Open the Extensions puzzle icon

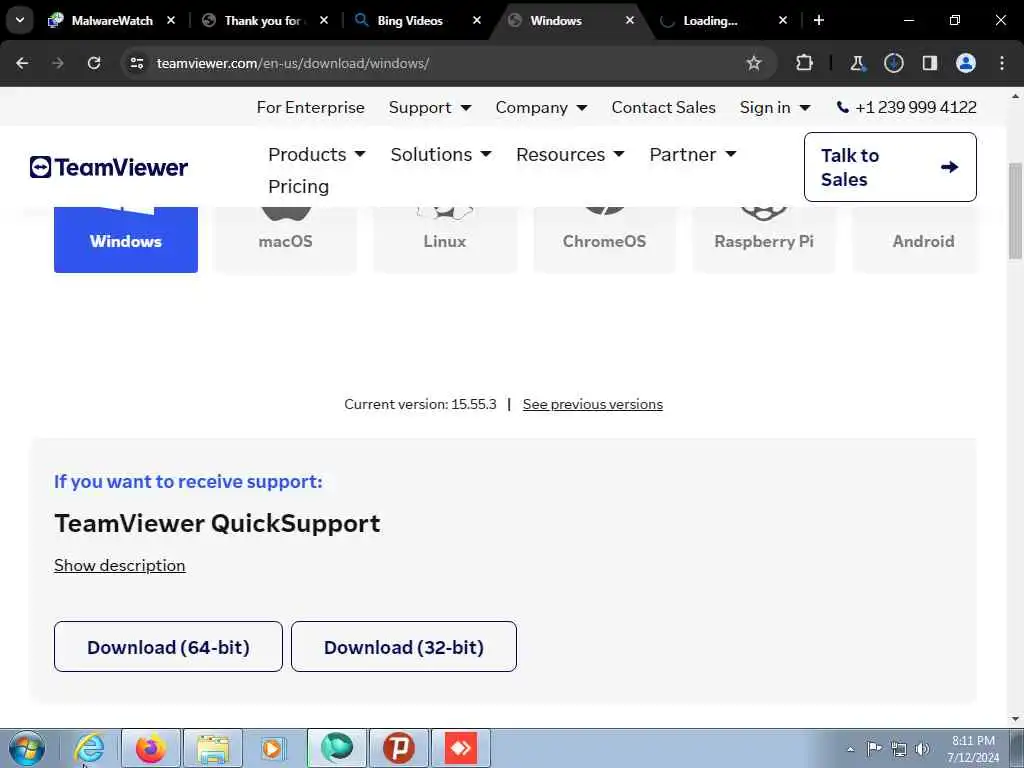pos(805,63)
